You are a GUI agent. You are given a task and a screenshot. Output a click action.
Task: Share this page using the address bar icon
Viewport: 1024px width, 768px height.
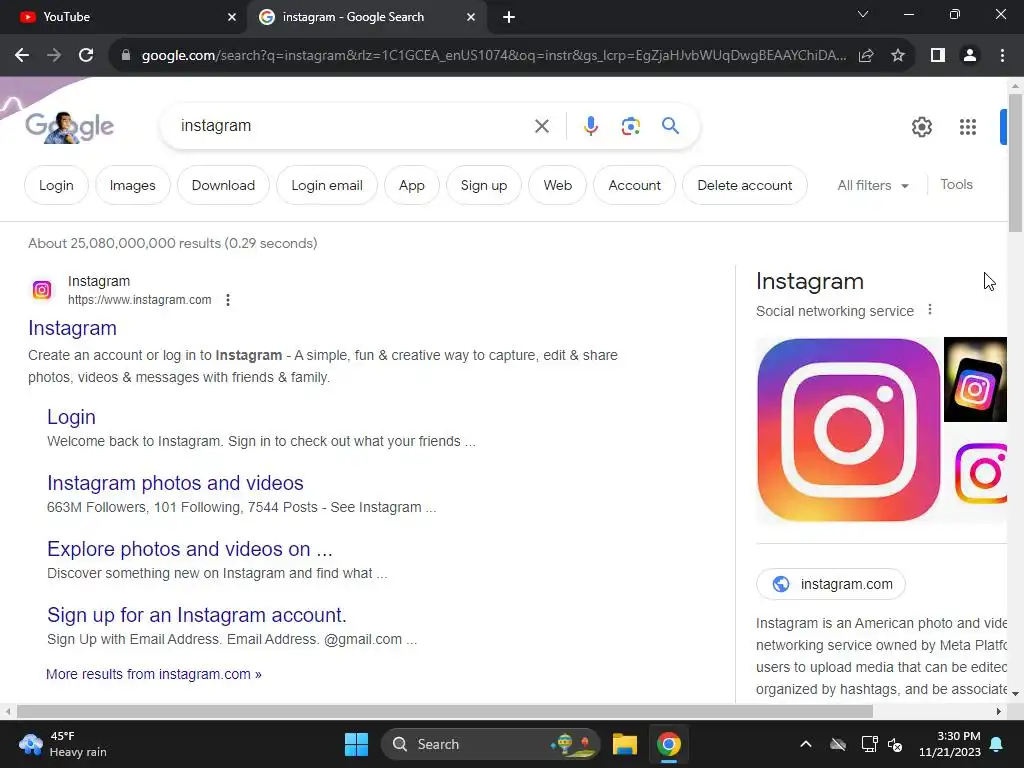click(x=866, y=56)
